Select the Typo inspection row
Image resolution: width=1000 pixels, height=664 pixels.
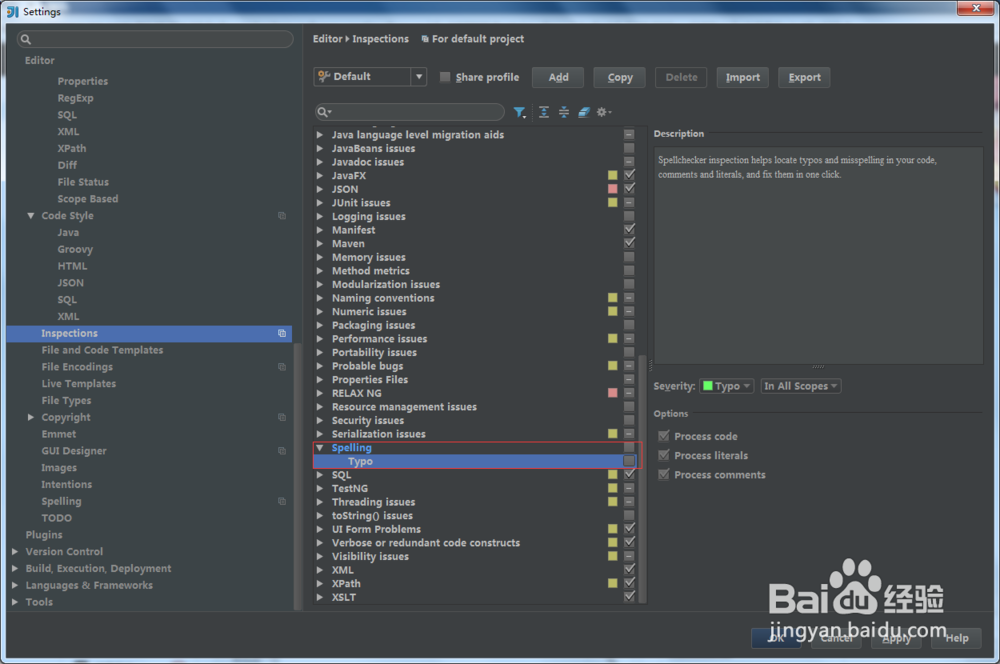click(x=476, y=461)
